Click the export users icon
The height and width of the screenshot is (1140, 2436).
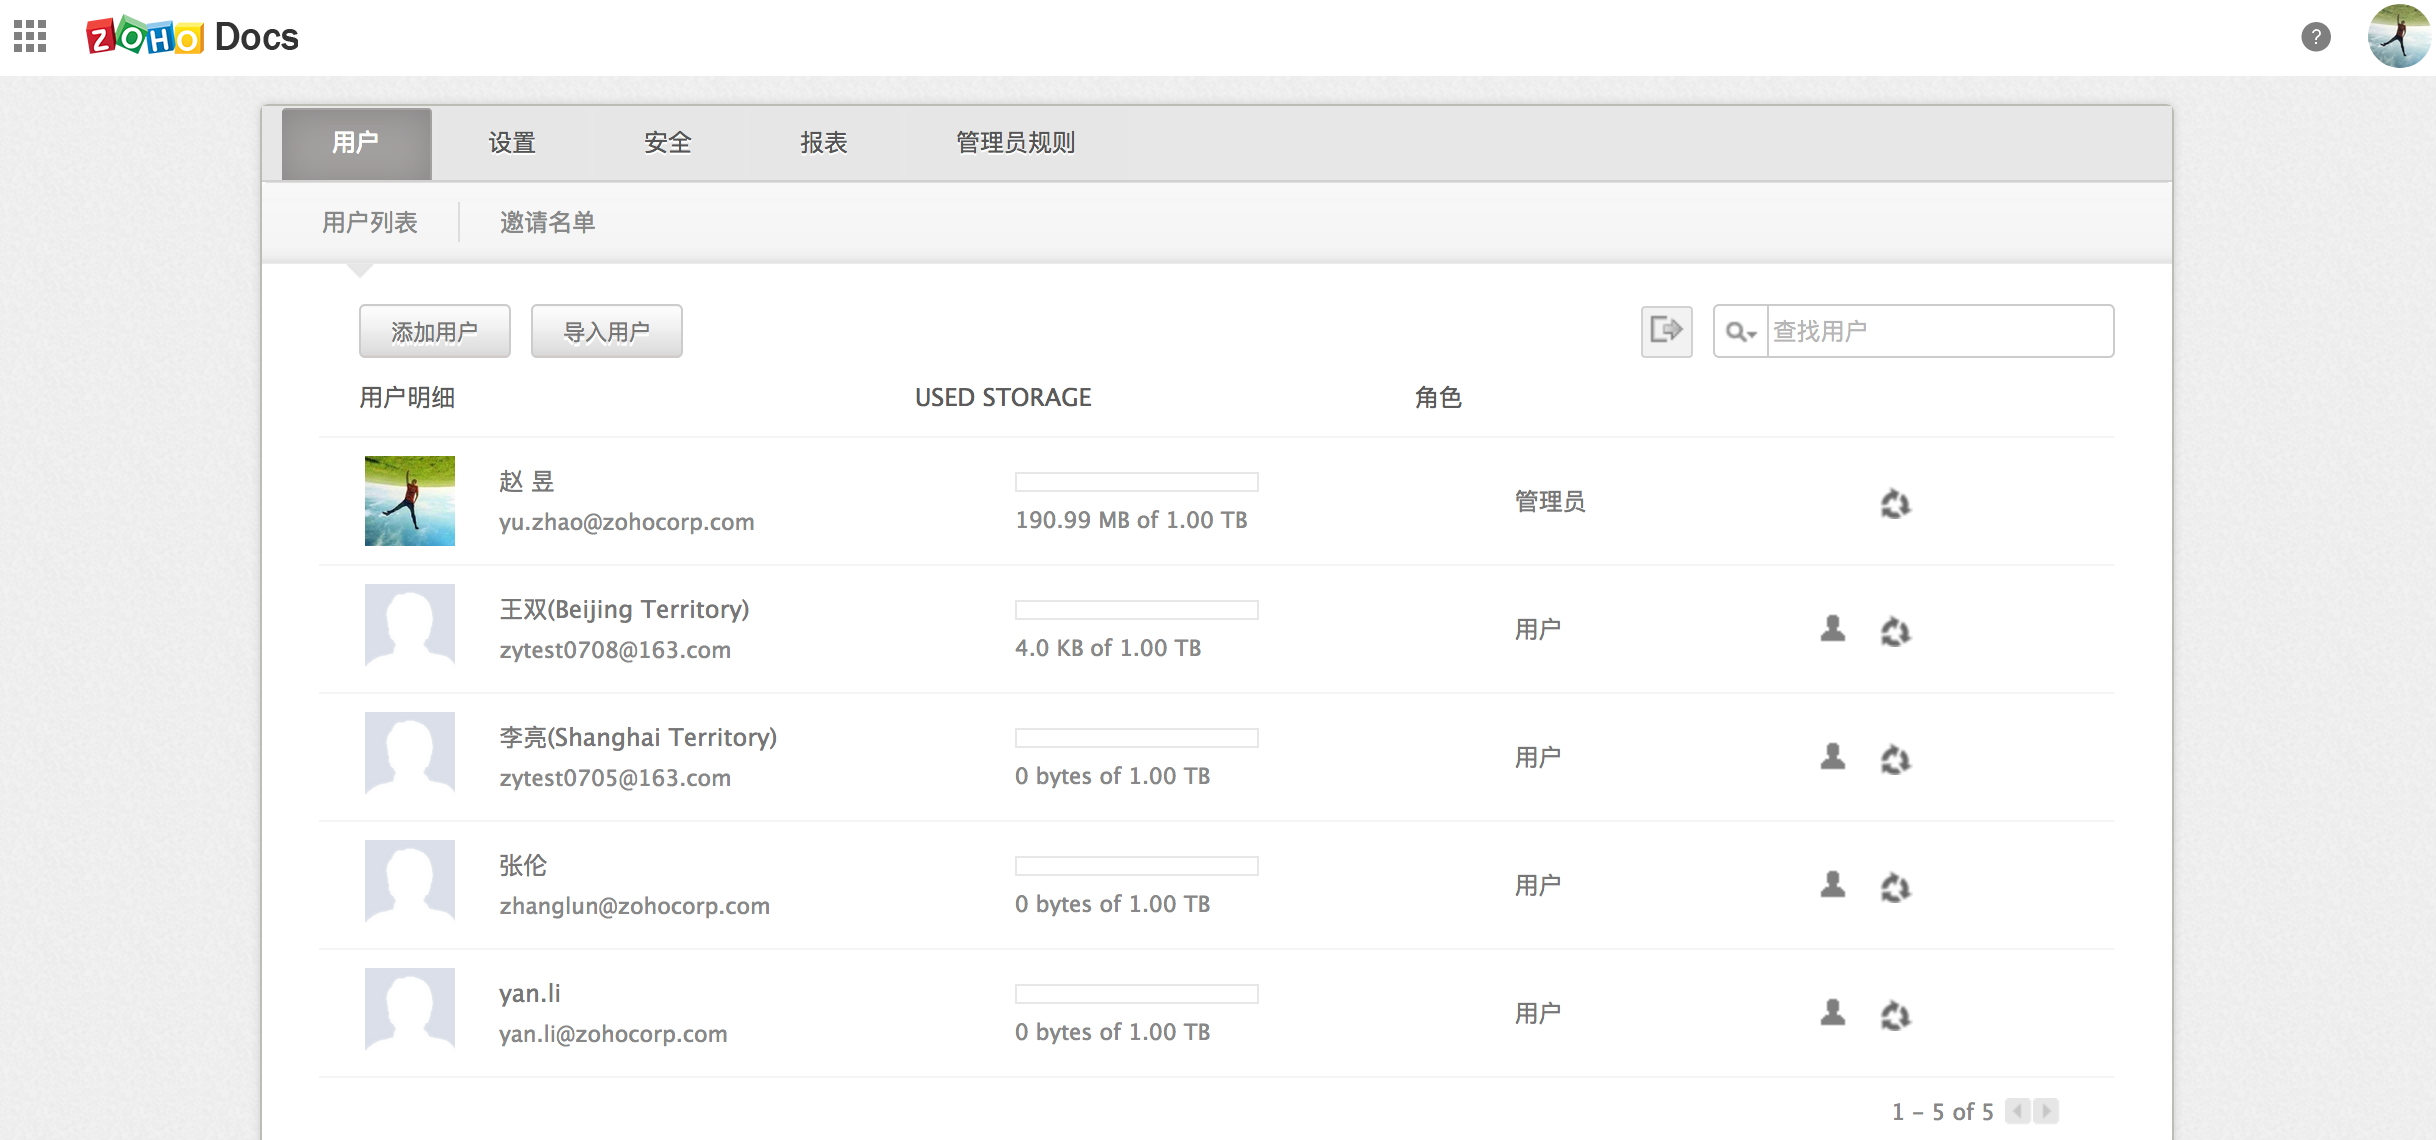(1666, 331)
